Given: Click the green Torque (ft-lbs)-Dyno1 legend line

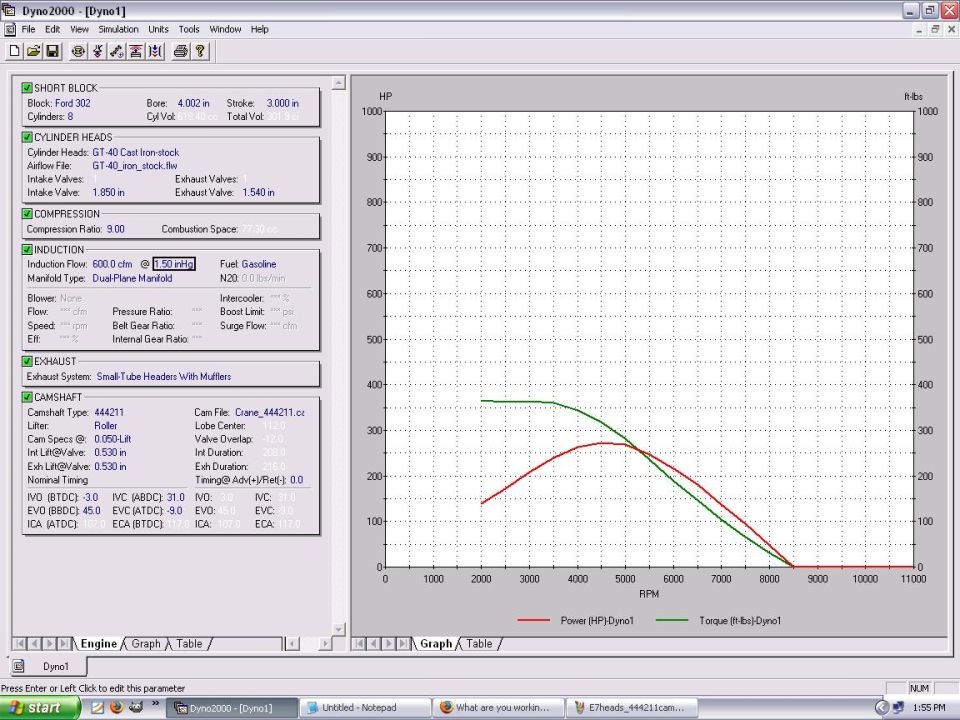Looking at the screenshot, I should [x=672, y=620].
